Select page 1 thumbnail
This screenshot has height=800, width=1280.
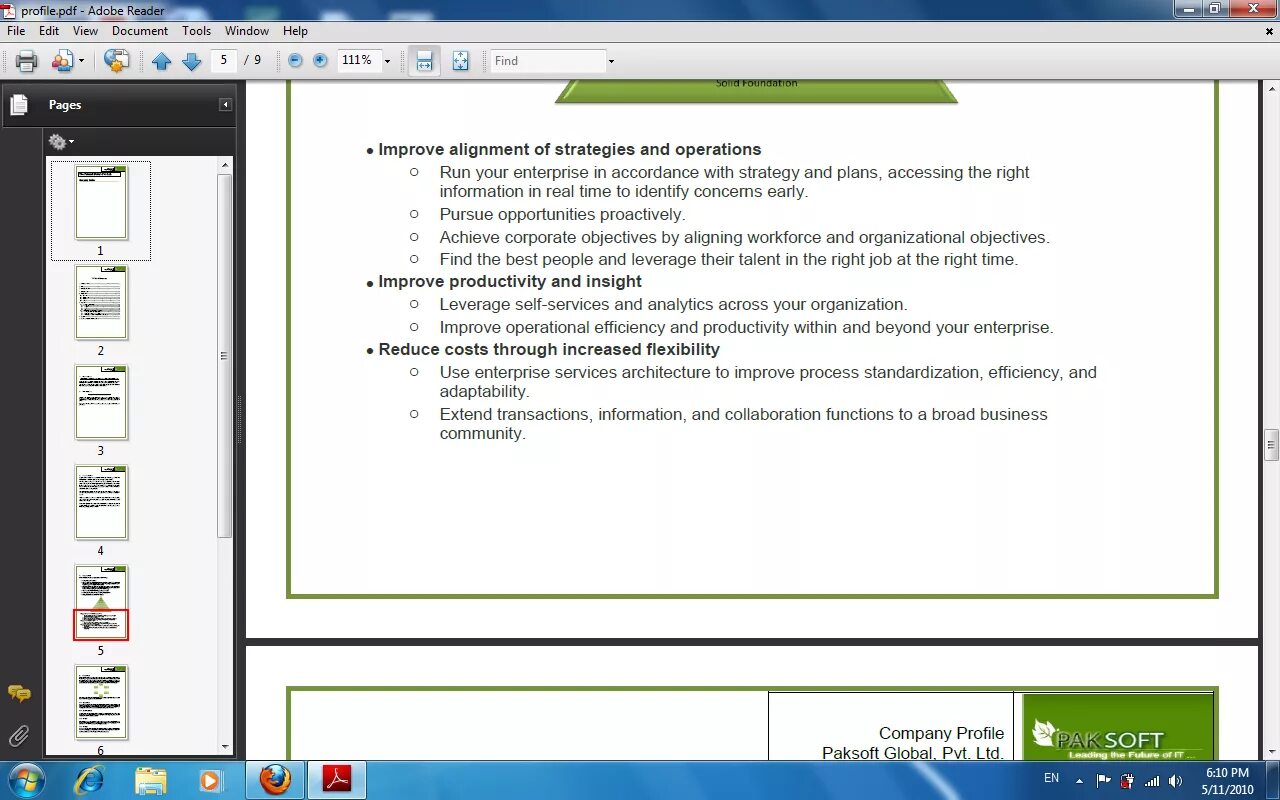[101, 203]
